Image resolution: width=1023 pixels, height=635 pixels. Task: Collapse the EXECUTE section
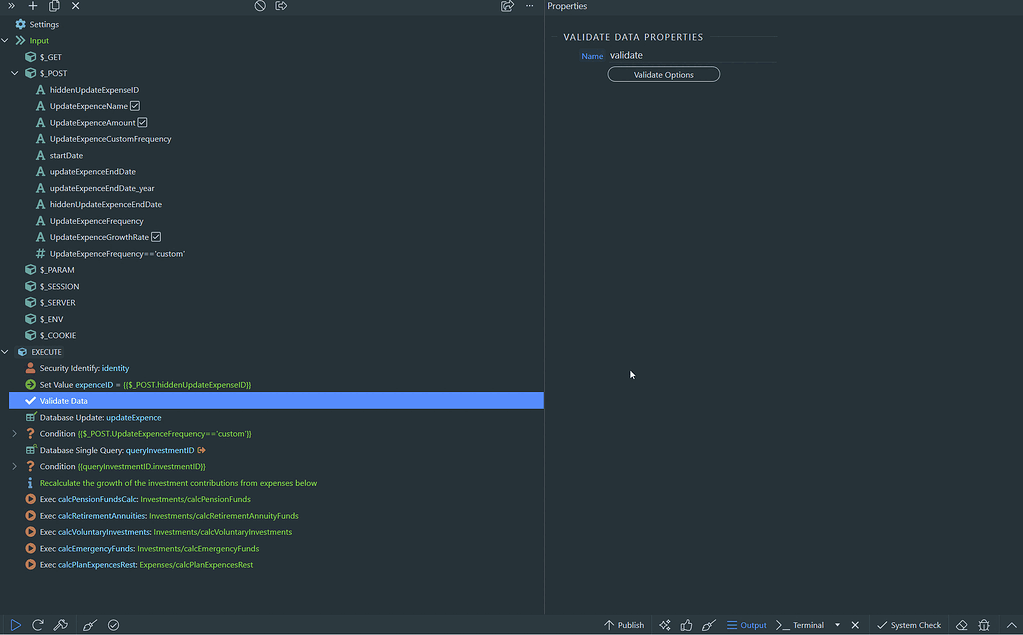5,352
